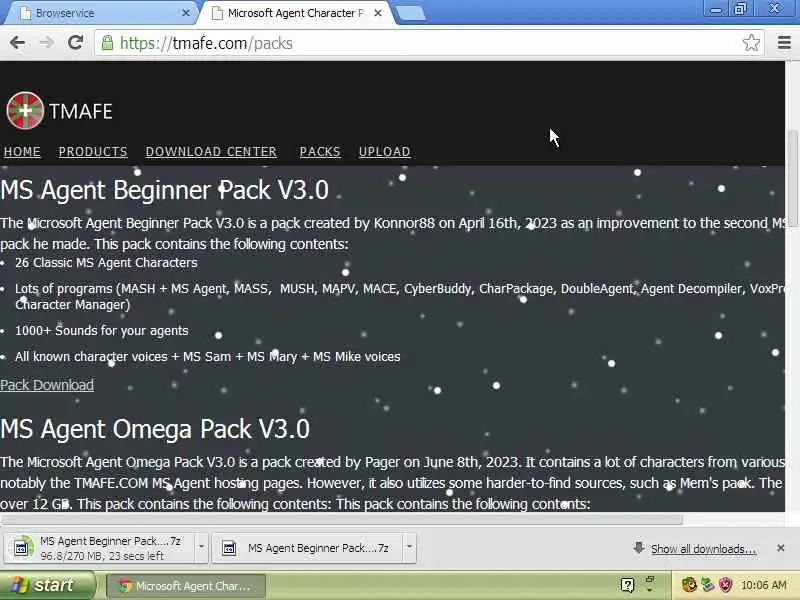Click the MS Agent Beginner Pack V3.0 heading

click(164, 190)
